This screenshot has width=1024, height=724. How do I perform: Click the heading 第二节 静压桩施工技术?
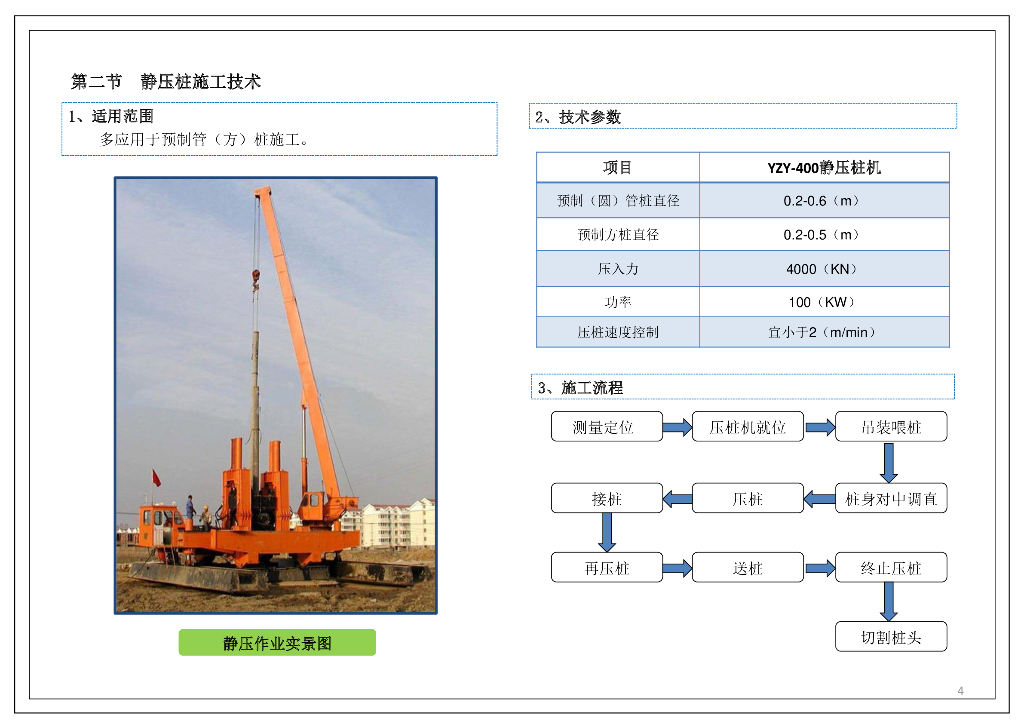tap(166, 82)
